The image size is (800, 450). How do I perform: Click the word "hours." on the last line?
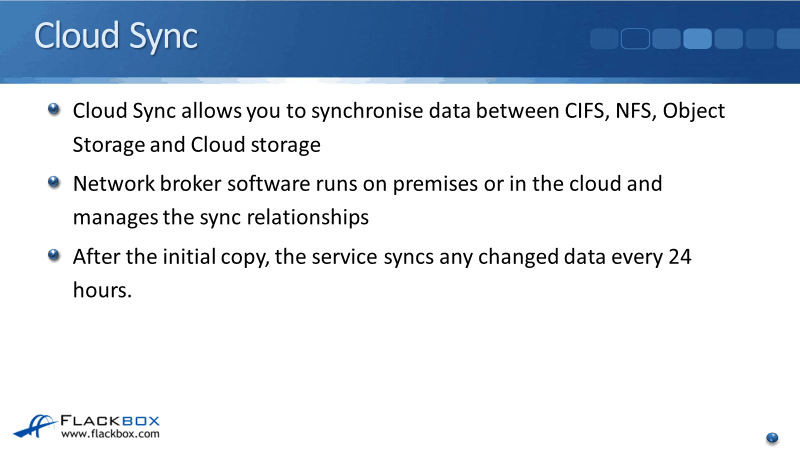(102, 289)
